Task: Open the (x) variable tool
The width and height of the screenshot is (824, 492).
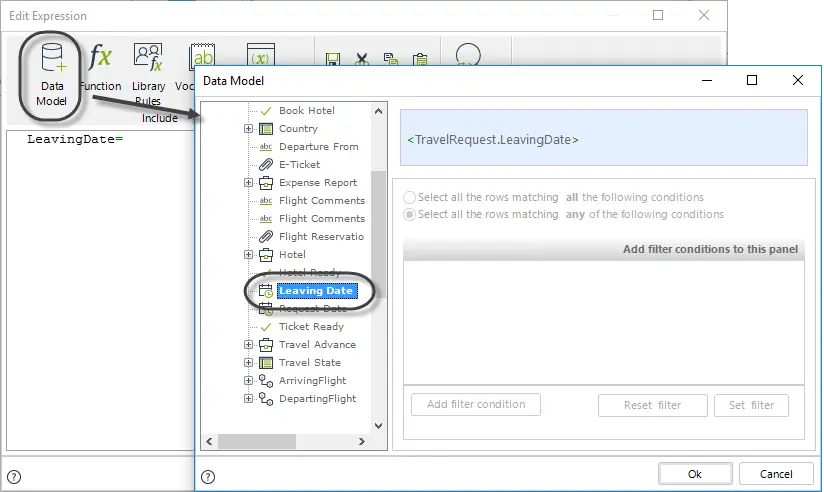Action: tap(261, 55)
